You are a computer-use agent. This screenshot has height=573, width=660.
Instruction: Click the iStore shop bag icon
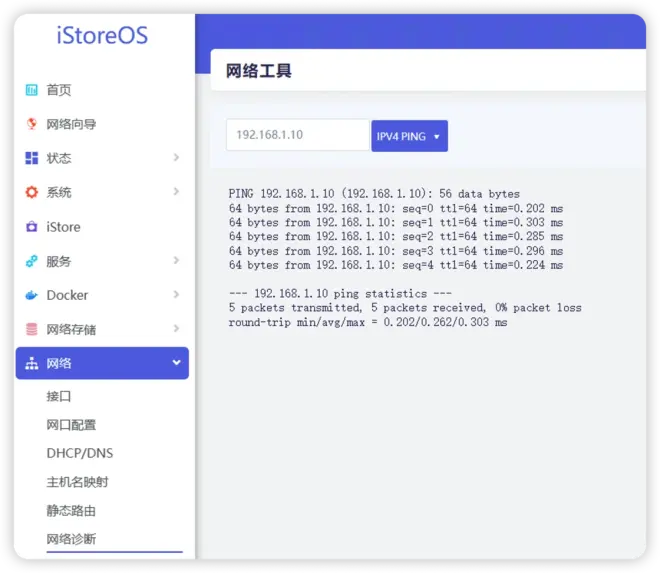tap(32, 227)
